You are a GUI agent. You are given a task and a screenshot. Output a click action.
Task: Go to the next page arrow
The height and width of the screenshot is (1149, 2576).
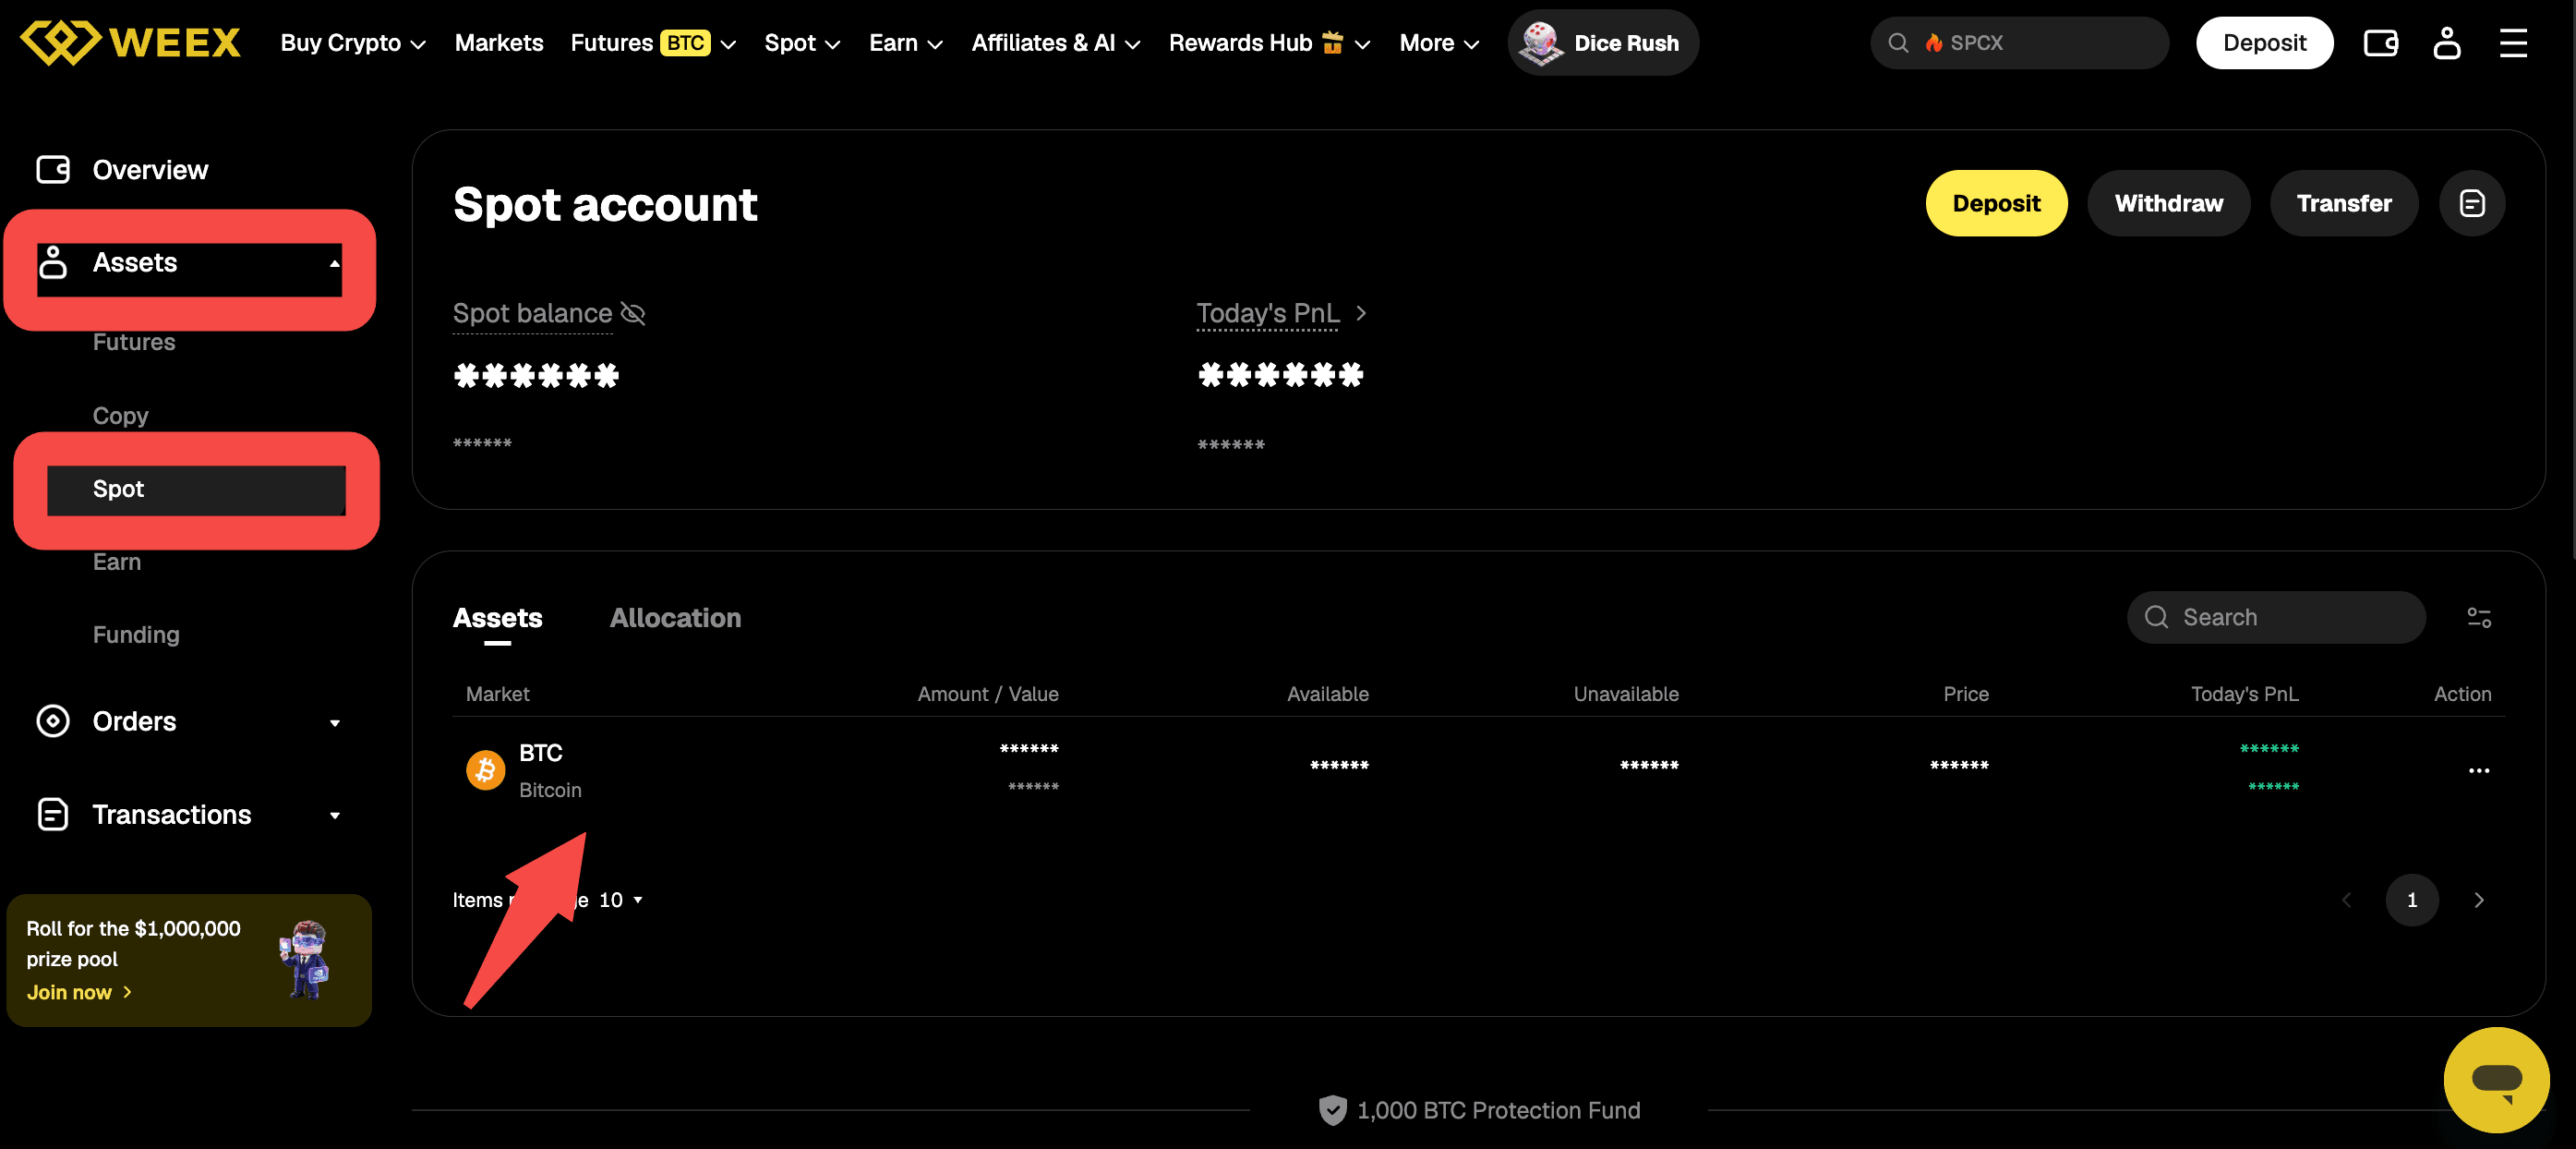tap(2478, 900)
